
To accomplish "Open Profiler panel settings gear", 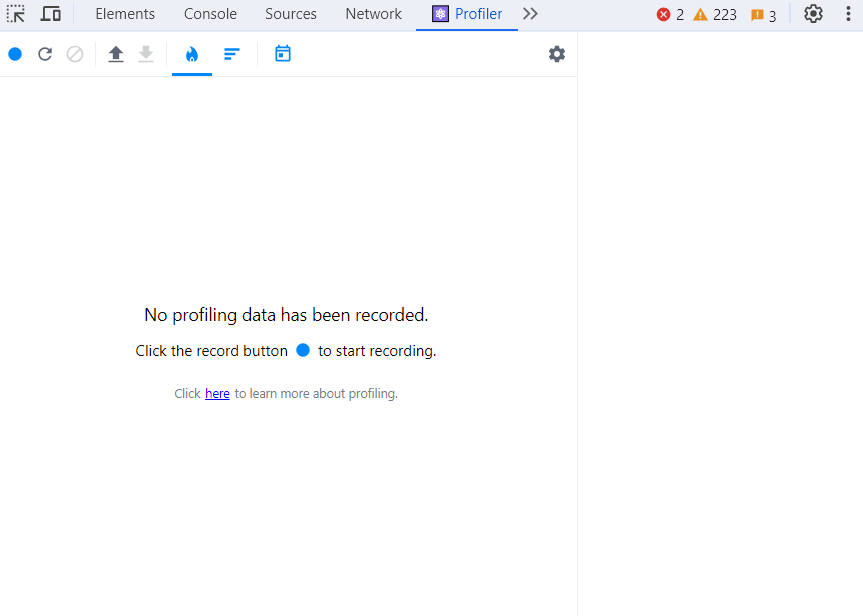I will point(557,54).
